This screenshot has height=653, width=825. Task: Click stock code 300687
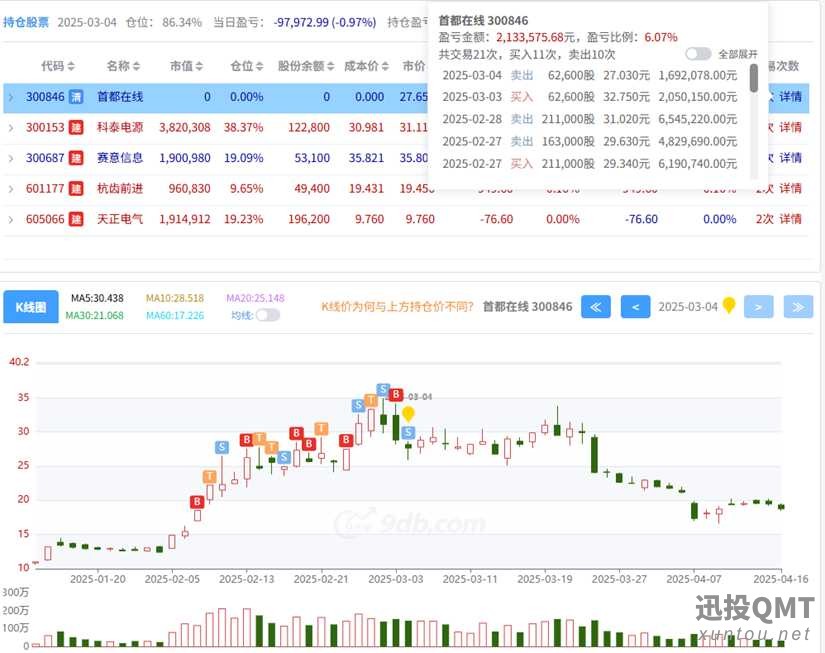(x=45, y=158)
